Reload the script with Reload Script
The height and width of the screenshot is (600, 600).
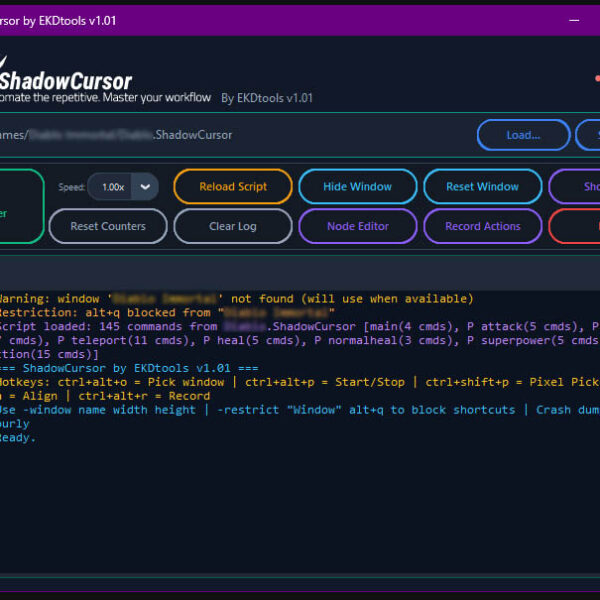click(x=233, y=187)
